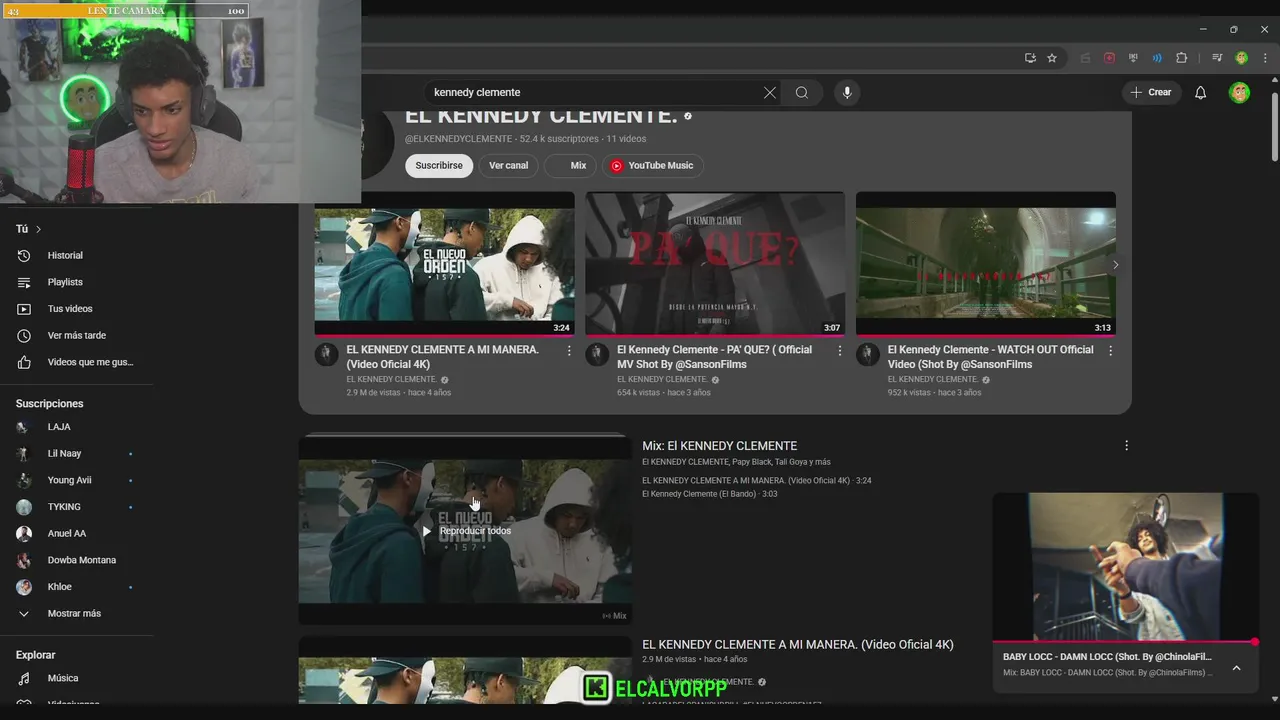Image resolution: width=1280 pixels, height=720 pixels.
Task: Click the page vertical scrollbar
Action: [x=1274, y=126]
